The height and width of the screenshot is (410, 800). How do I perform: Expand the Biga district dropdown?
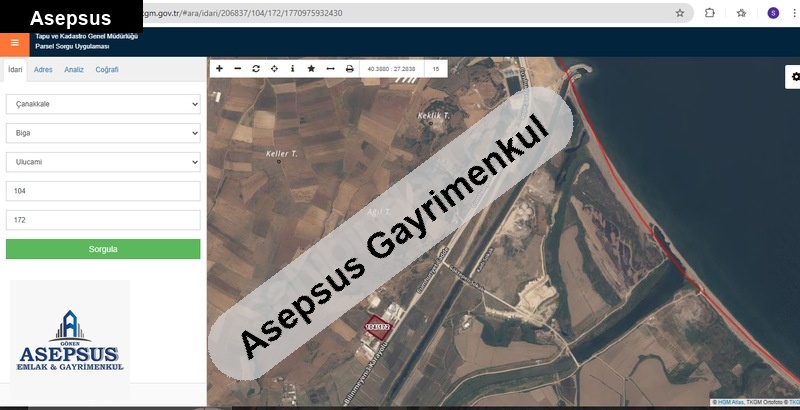coord(103,133)
